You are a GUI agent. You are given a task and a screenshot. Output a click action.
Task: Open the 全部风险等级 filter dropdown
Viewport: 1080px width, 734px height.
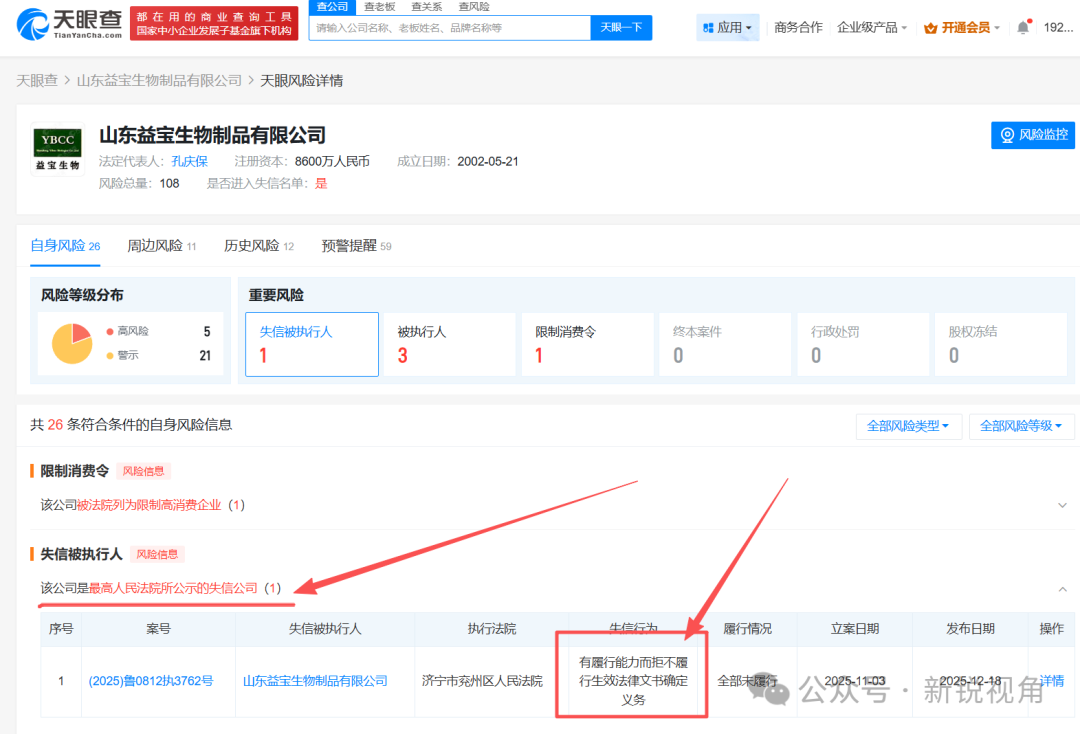(x=1022, y=426)
